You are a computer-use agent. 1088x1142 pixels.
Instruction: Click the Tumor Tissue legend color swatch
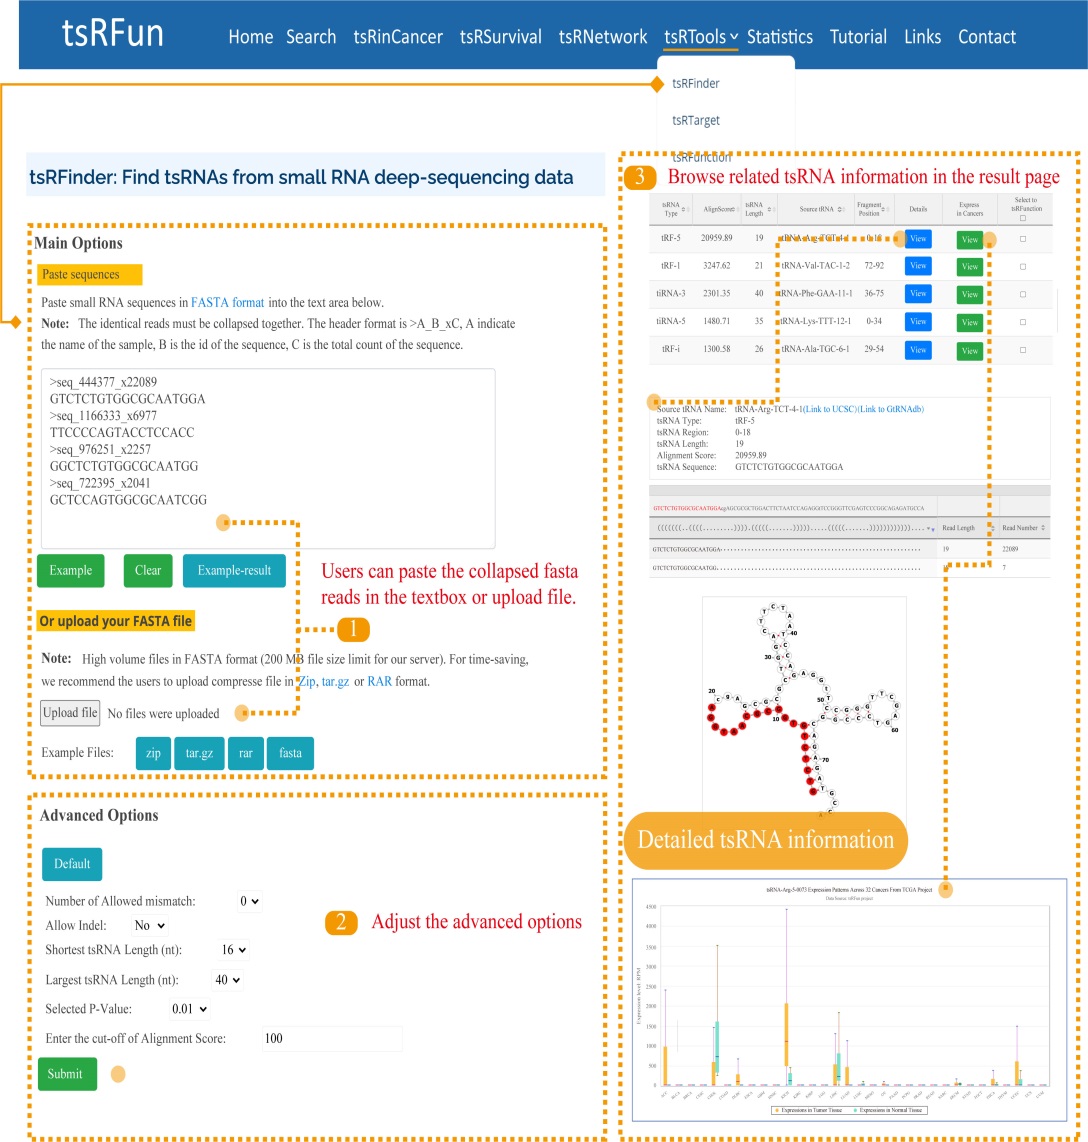pos(777,1111)
